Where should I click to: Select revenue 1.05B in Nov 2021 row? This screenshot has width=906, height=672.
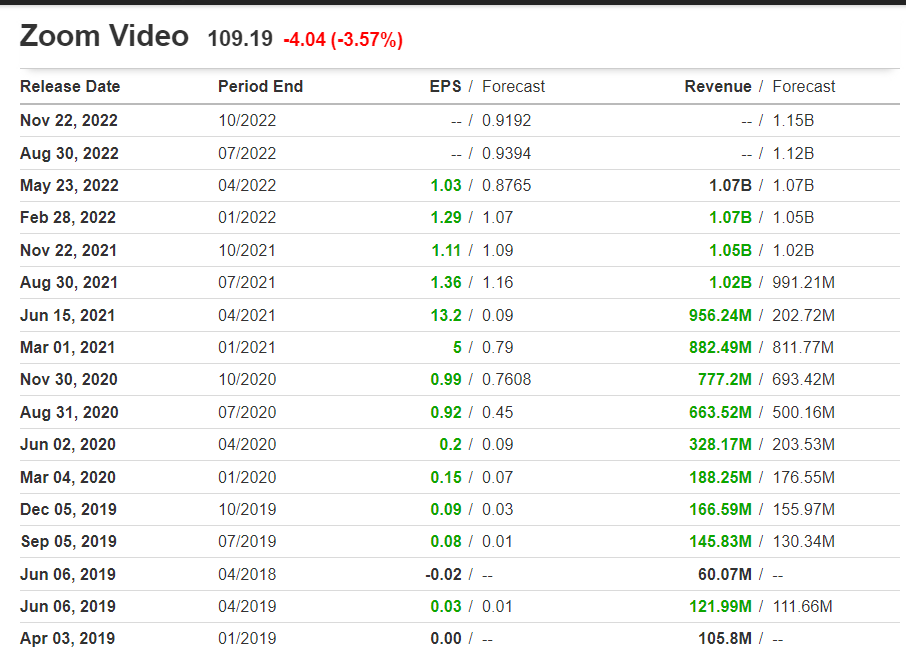[730, 250]
